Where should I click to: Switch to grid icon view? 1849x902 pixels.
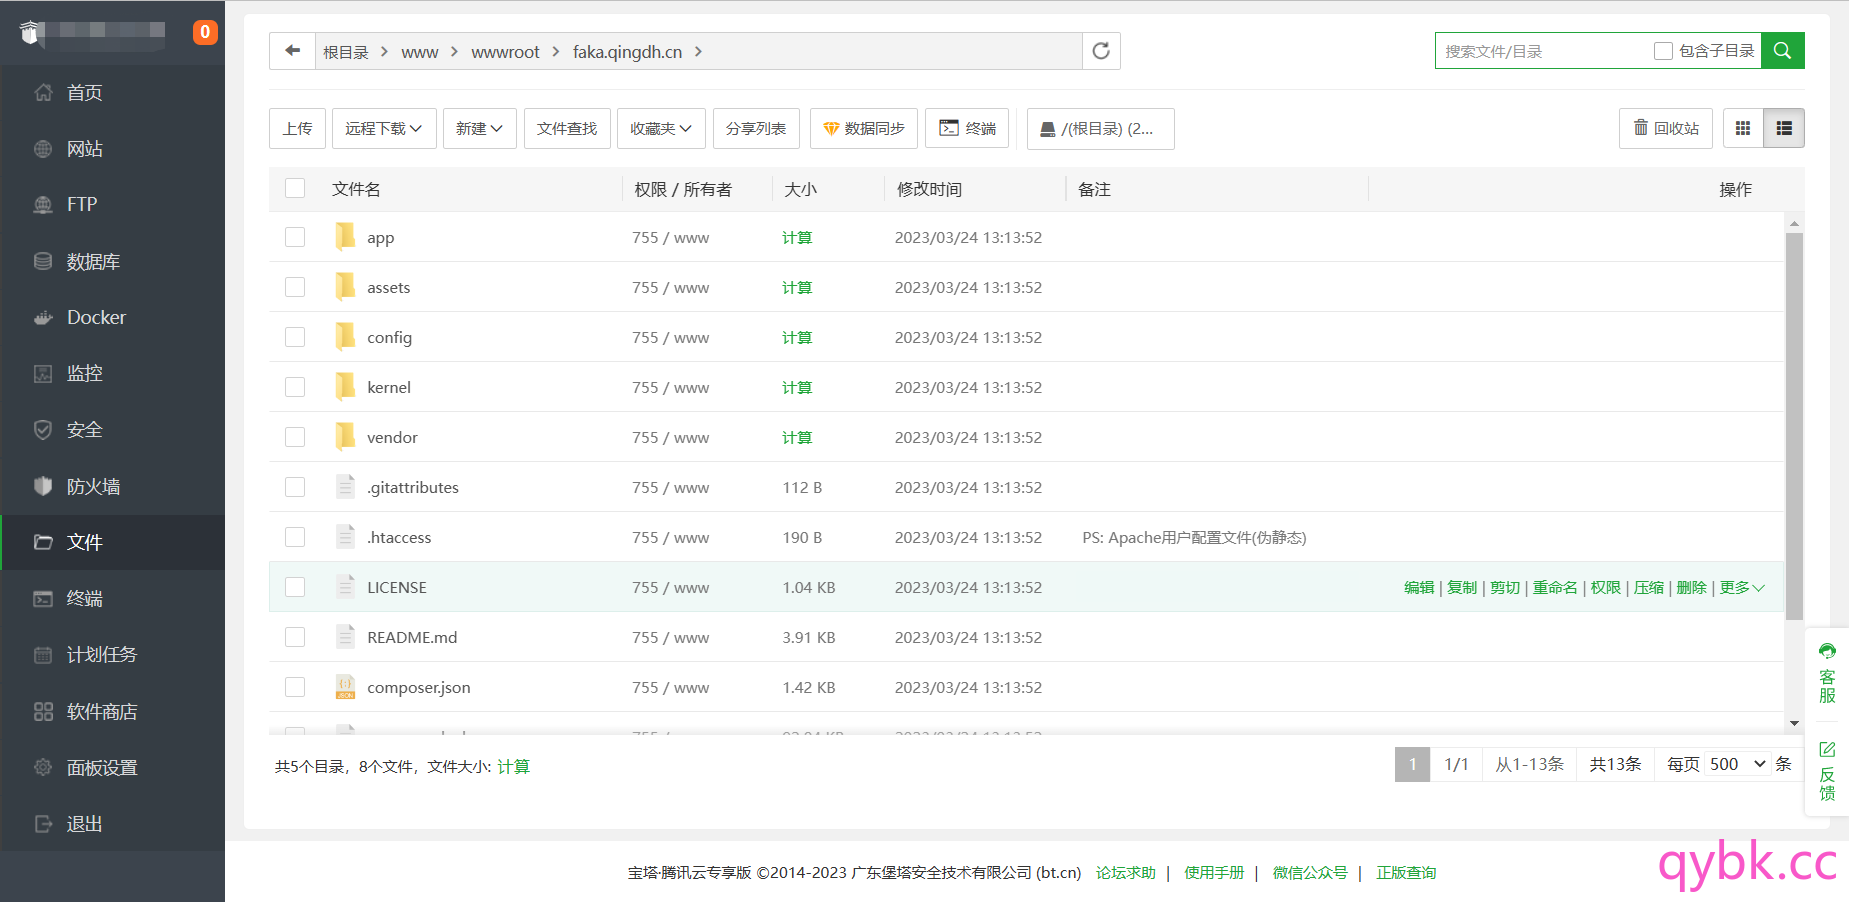pos(1743,128)
